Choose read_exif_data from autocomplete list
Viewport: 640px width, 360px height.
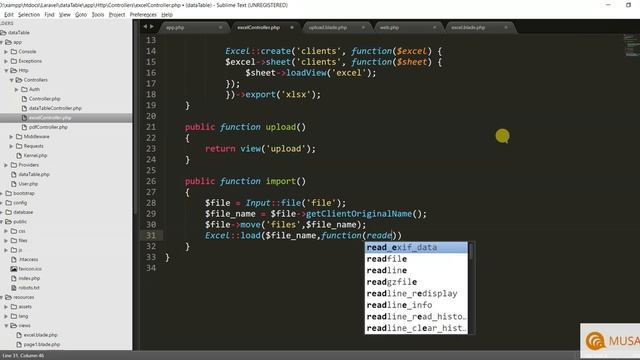(416, 247)
